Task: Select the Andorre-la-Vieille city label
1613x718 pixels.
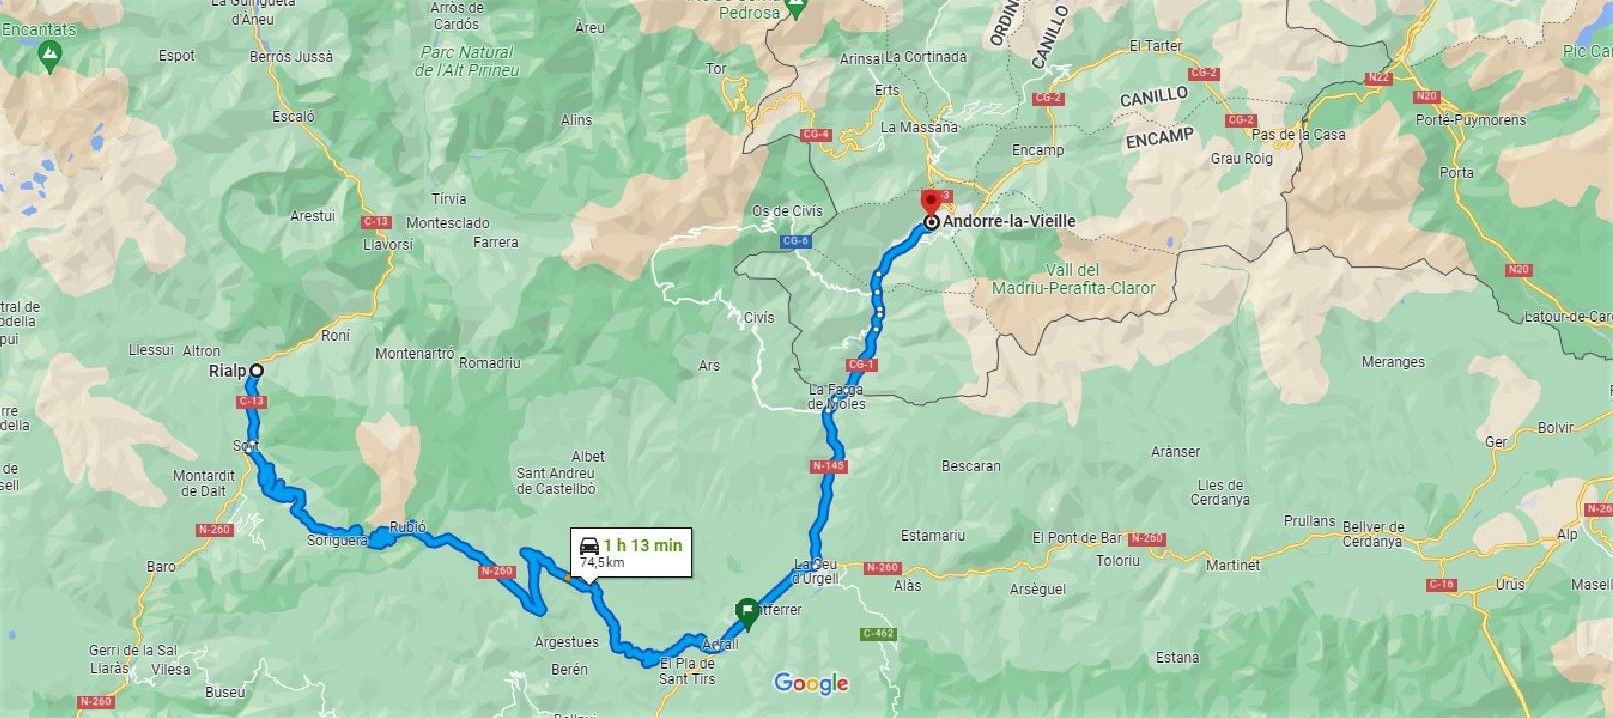Action: [x=1009, y=221]
